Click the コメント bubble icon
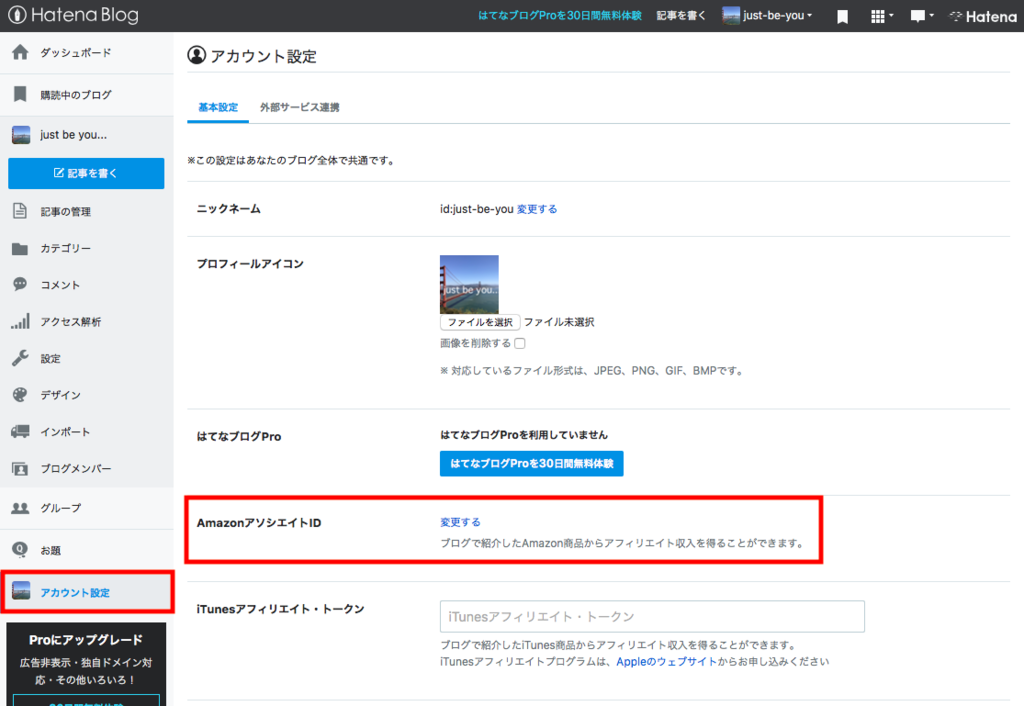The image size is (1024, 706). pyautogui.click(x=20, y=285)
